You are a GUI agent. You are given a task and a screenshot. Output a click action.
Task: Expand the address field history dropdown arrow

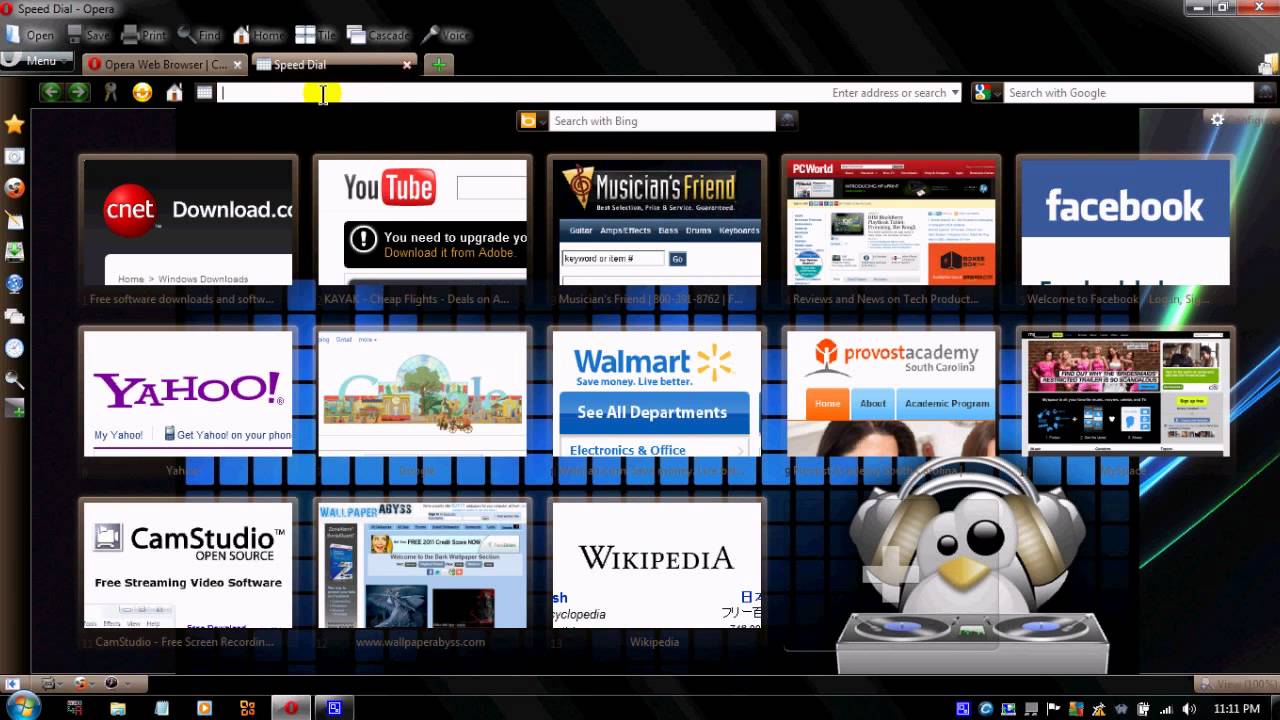pyautogui.click(x=955, y=93)
